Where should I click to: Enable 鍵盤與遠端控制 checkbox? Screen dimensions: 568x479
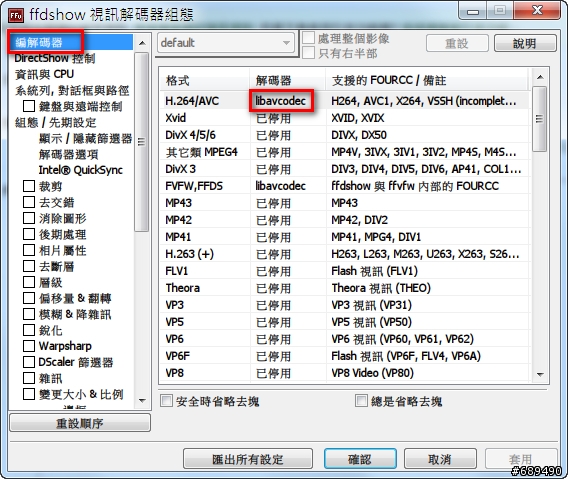click(x=29, y=106)
